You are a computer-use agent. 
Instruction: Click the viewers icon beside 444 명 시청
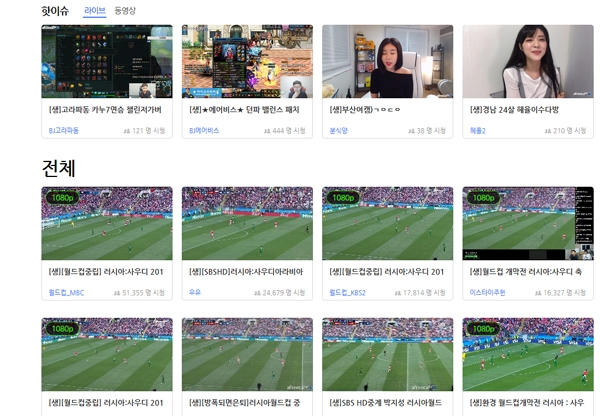pos(267,131)
